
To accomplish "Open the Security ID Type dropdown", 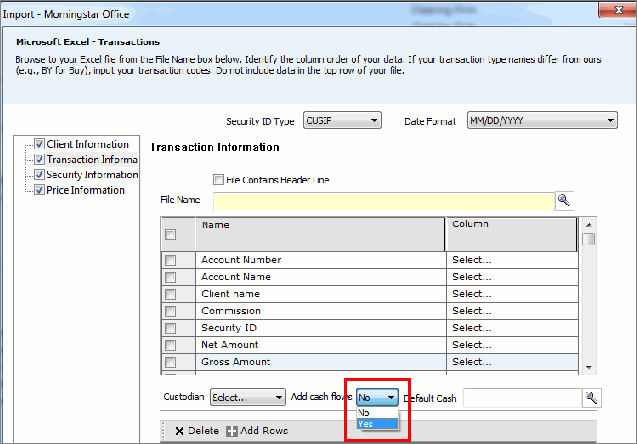I will pos(341,121).
